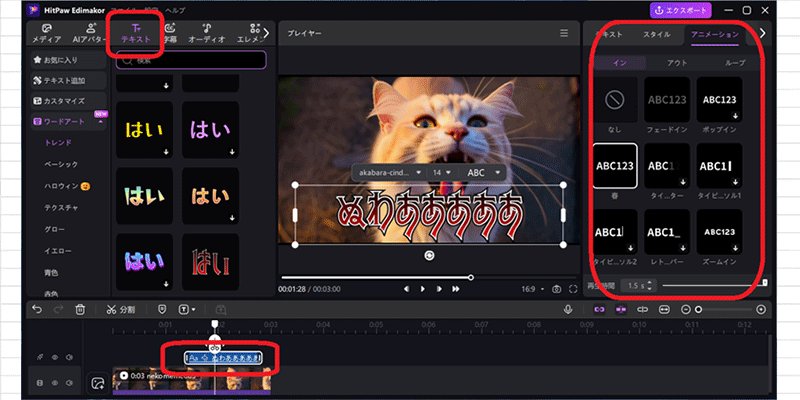Select the グロー glow subcategory
Screen dimensions: 800x400
click(x=55, y=230)
